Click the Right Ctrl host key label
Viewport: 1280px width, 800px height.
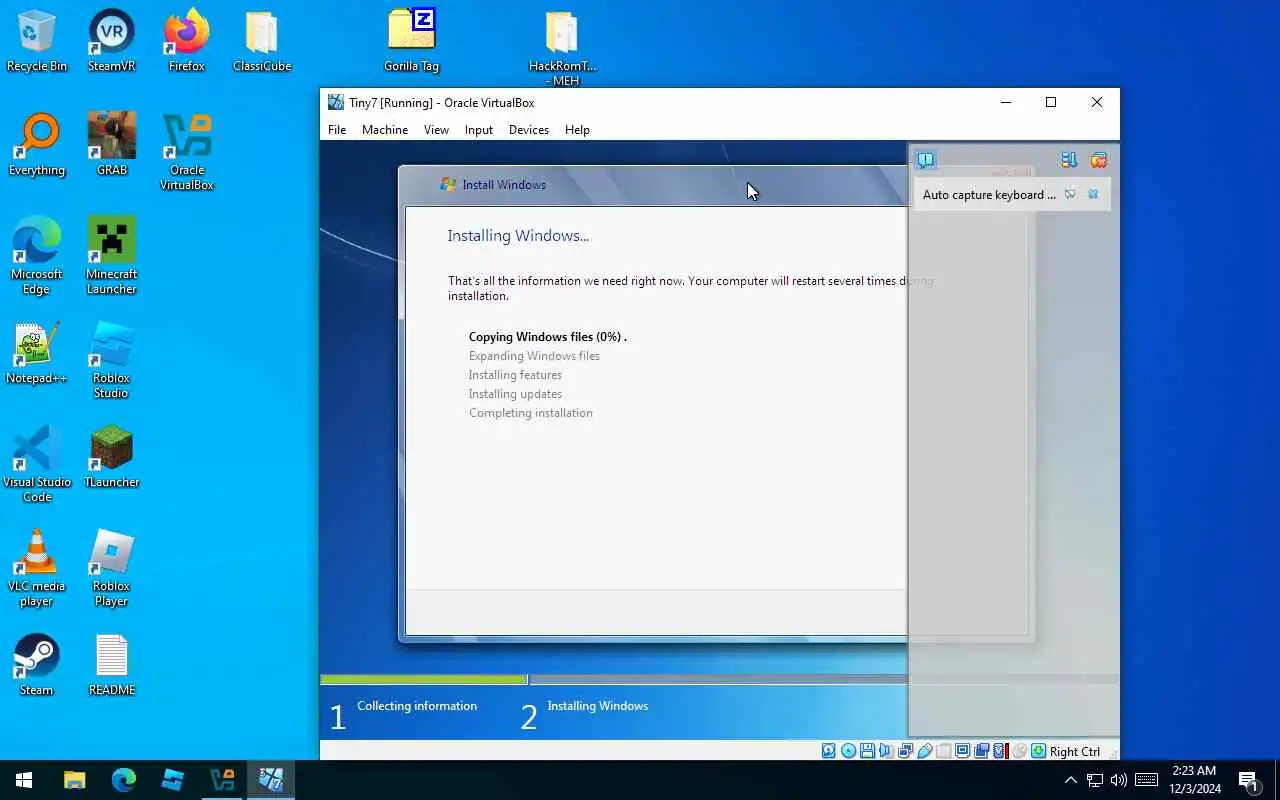(x=1075, y=752)
